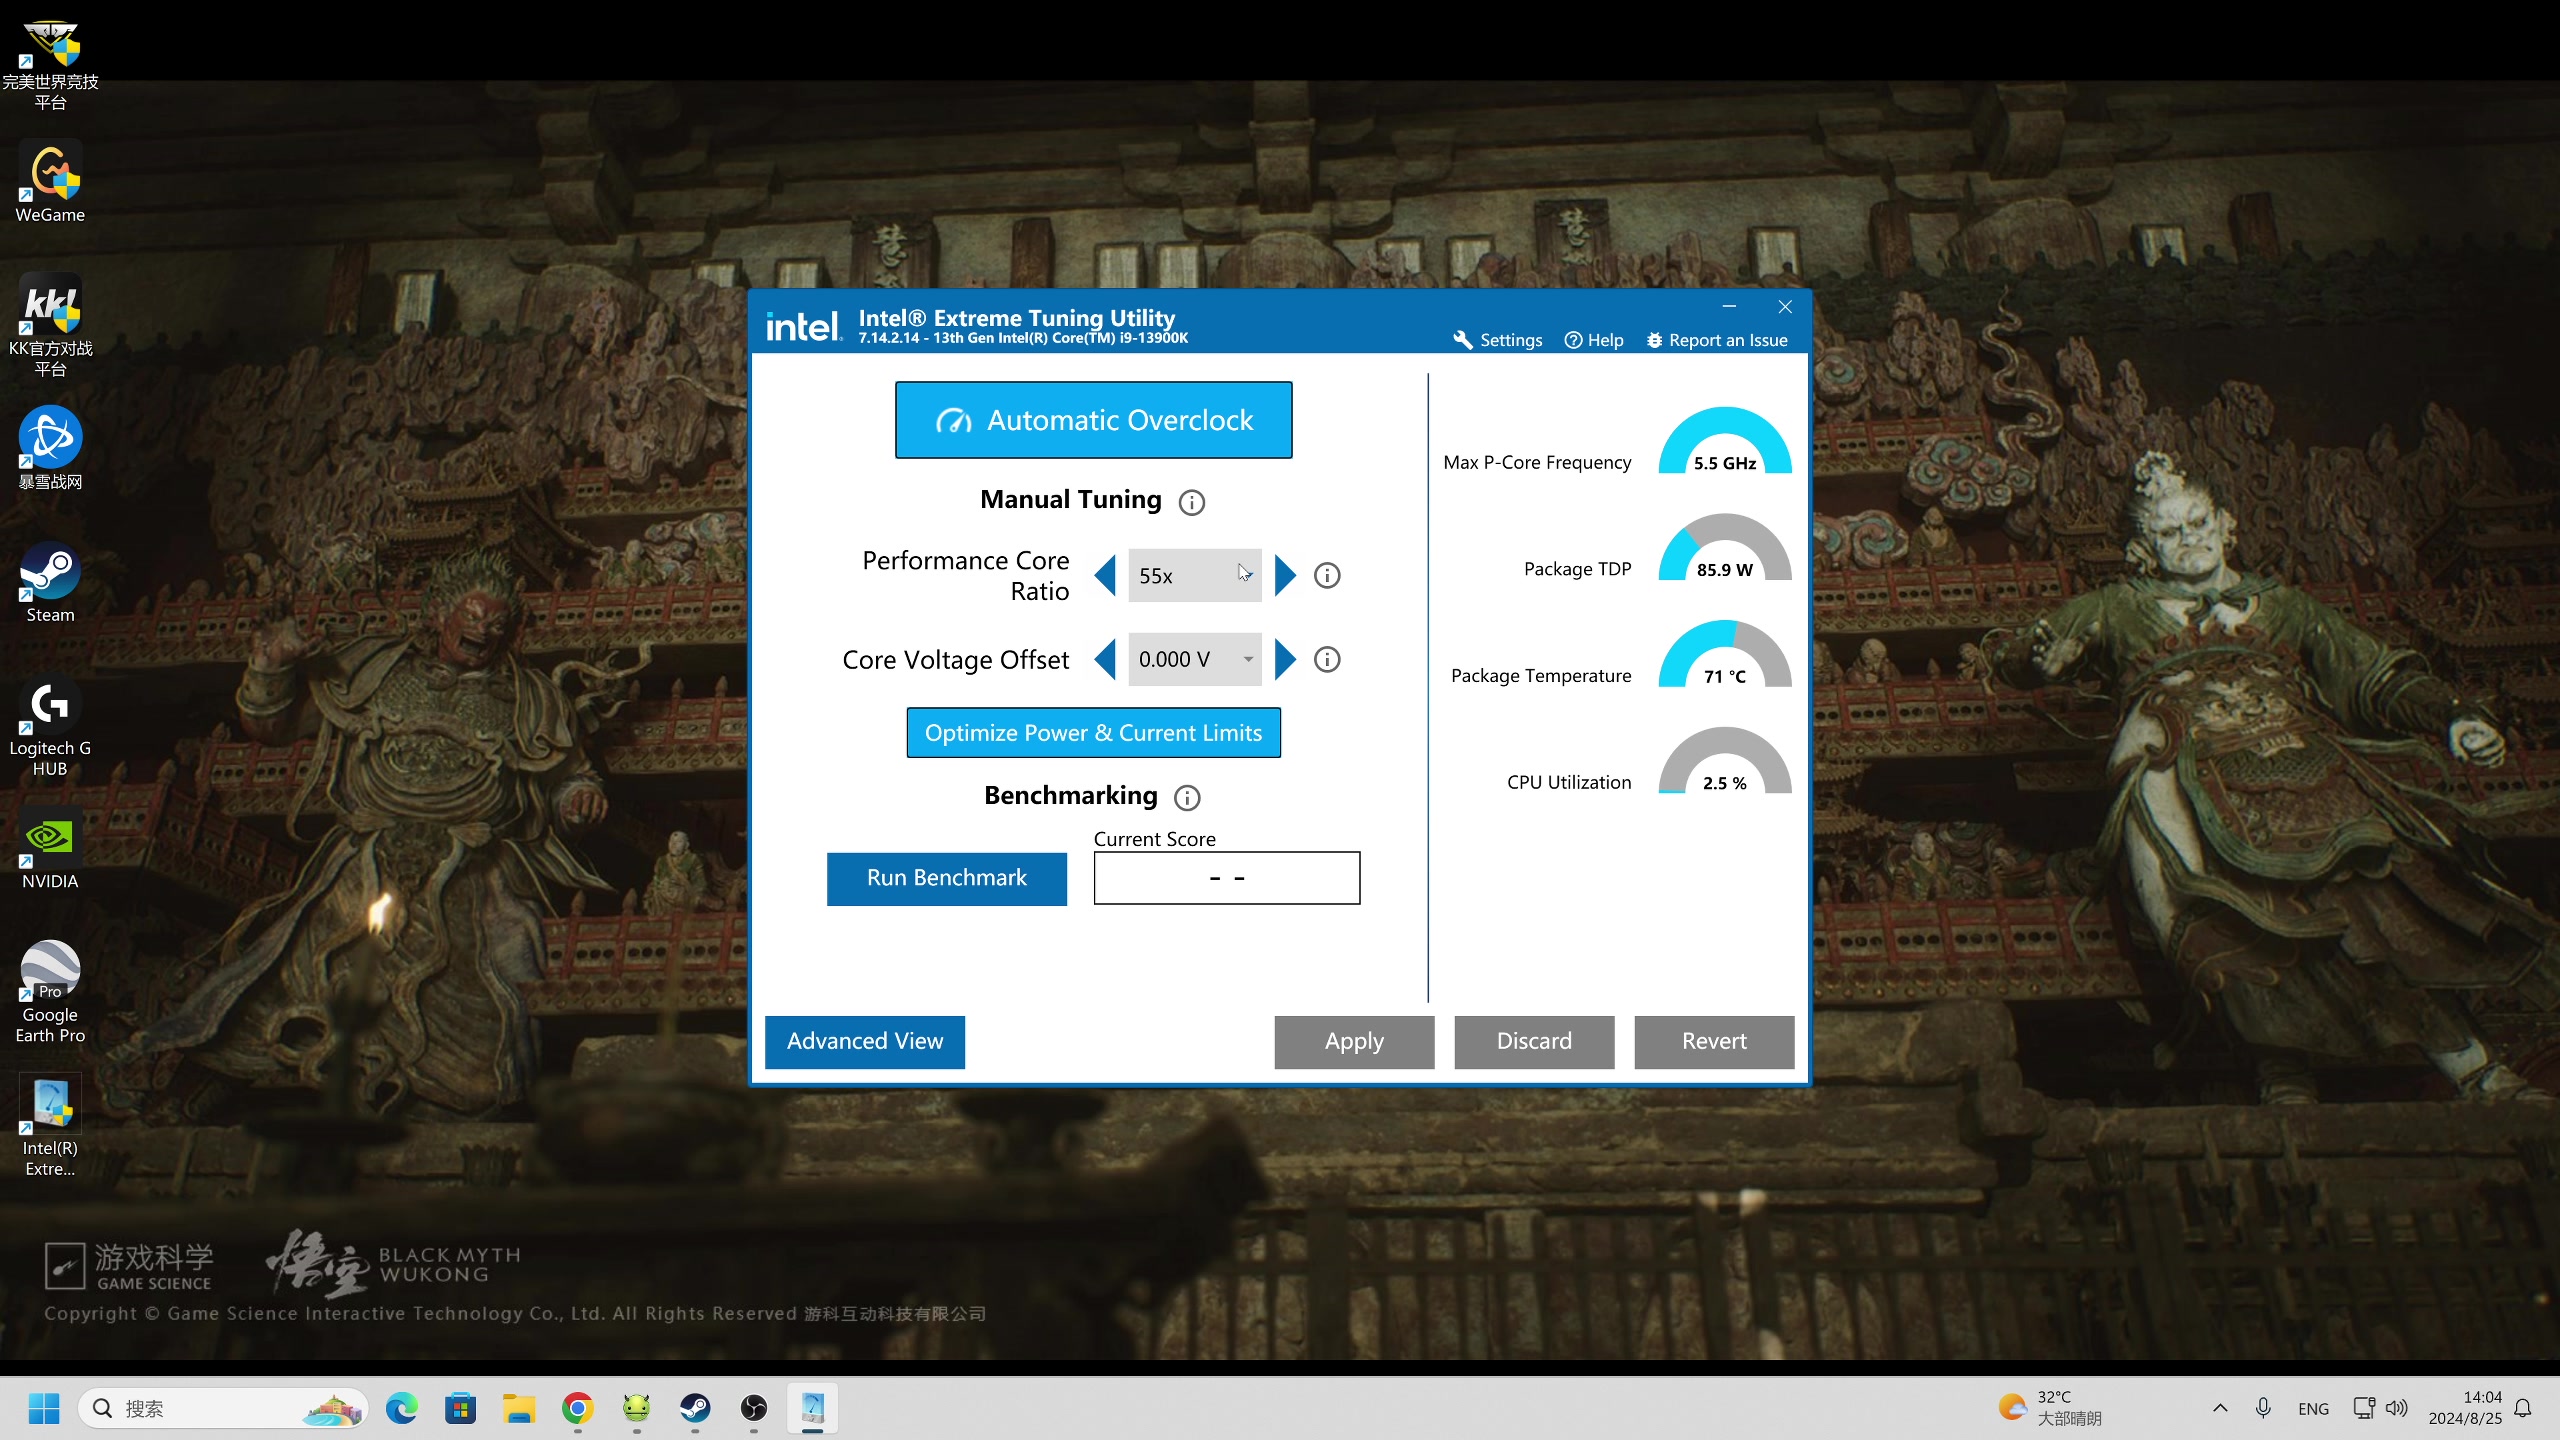
Task: Click the taskbar search box
Action: 222,1408
